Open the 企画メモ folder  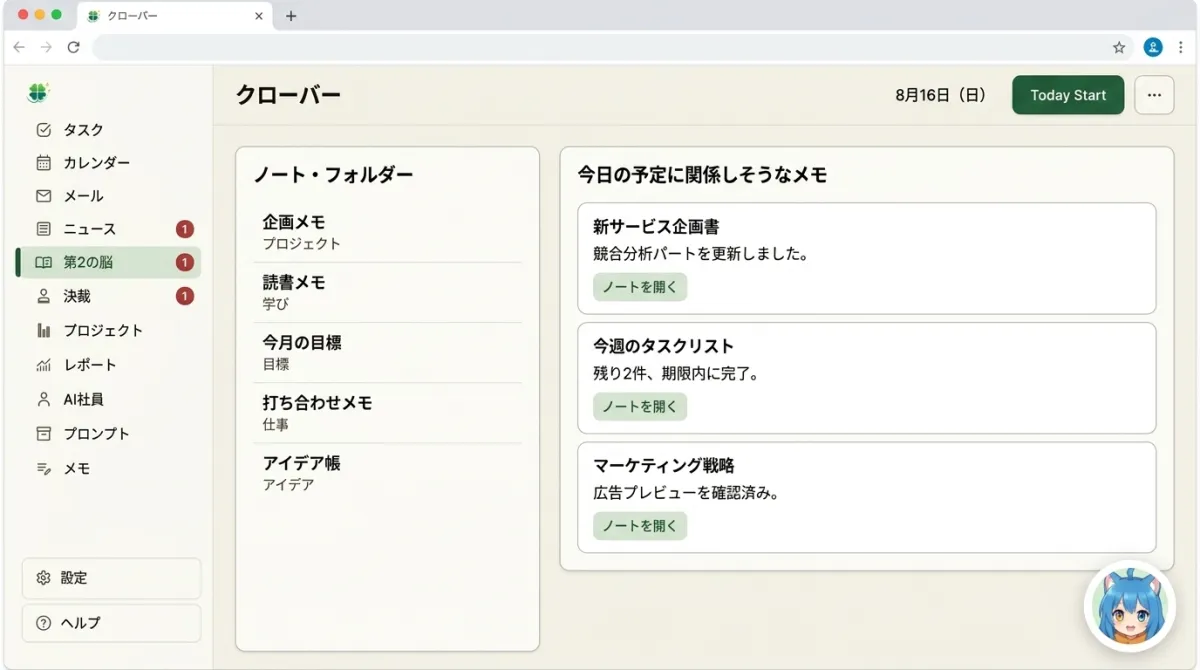click(x=387, y=232)
